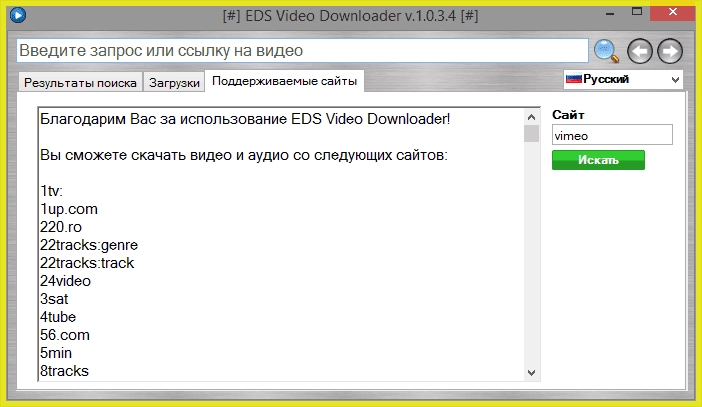This screenshot has width=702, height=407.
Task: Click the green Искать button
Action: point(598,160)
